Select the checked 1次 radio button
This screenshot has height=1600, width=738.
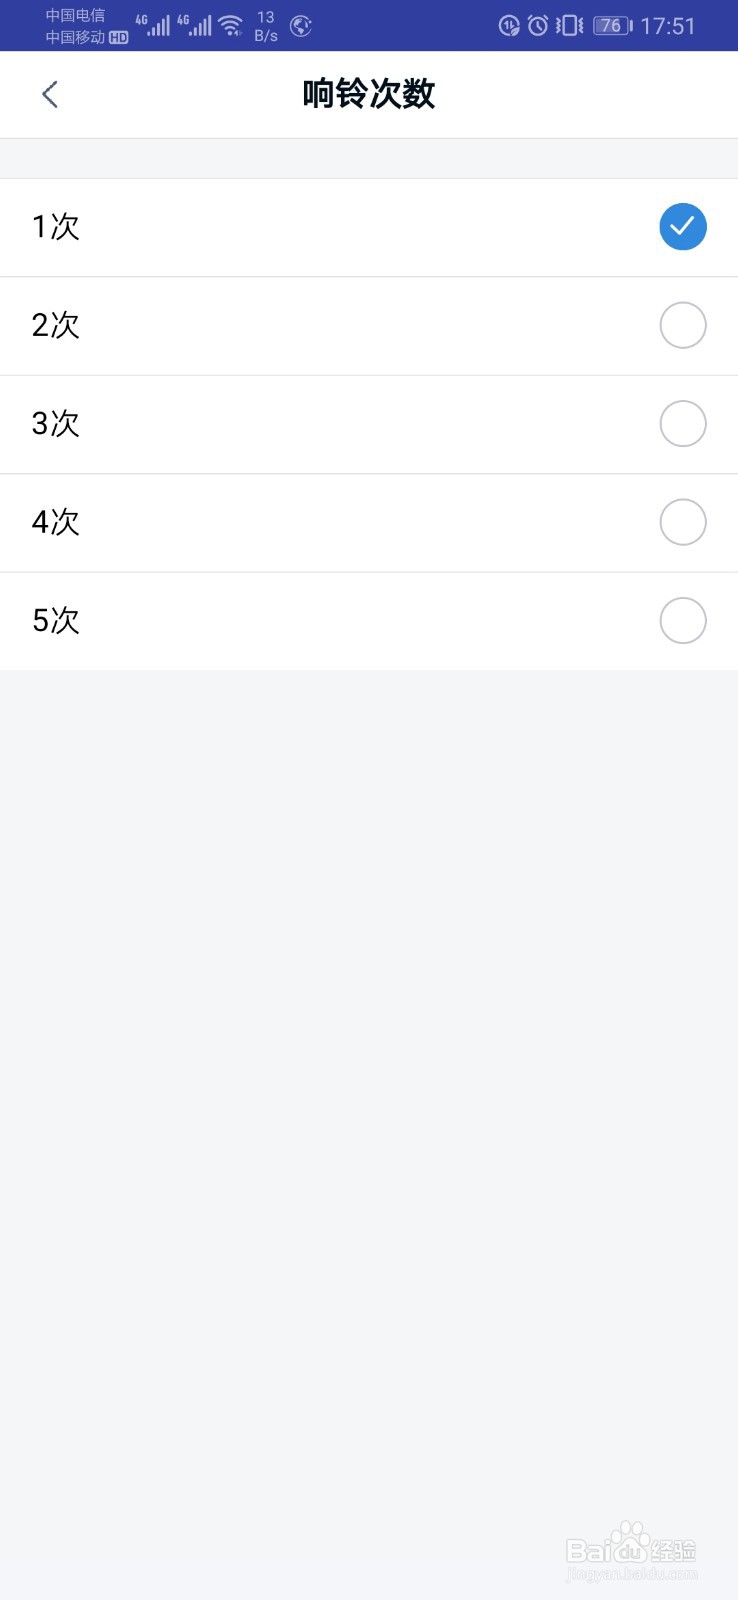pos(683,227)
